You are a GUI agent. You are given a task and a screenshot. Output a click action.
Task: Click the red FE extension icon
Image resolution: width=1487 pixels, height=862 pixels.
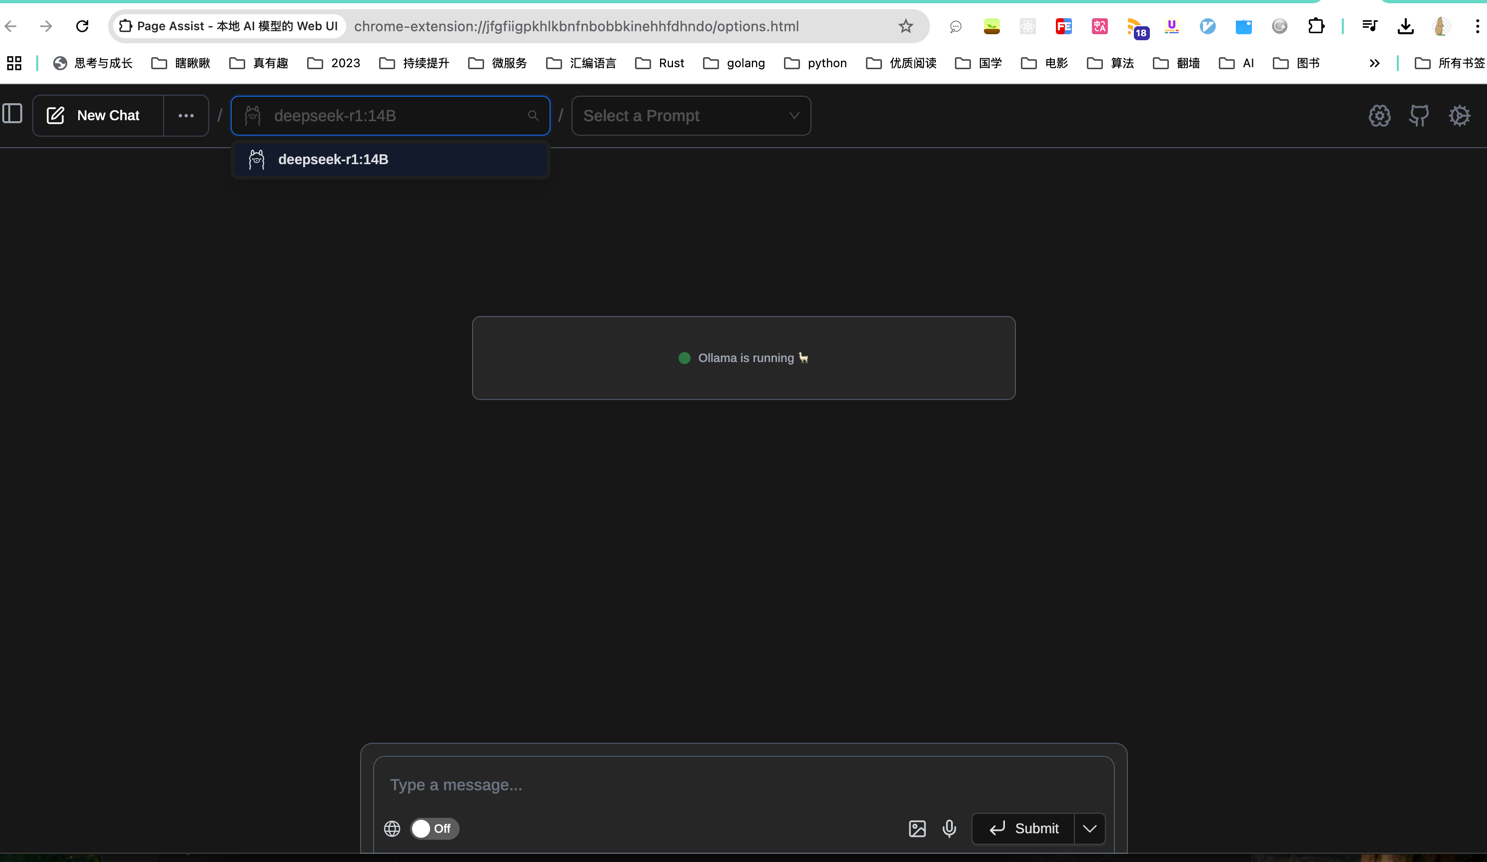coord(1064,26)
